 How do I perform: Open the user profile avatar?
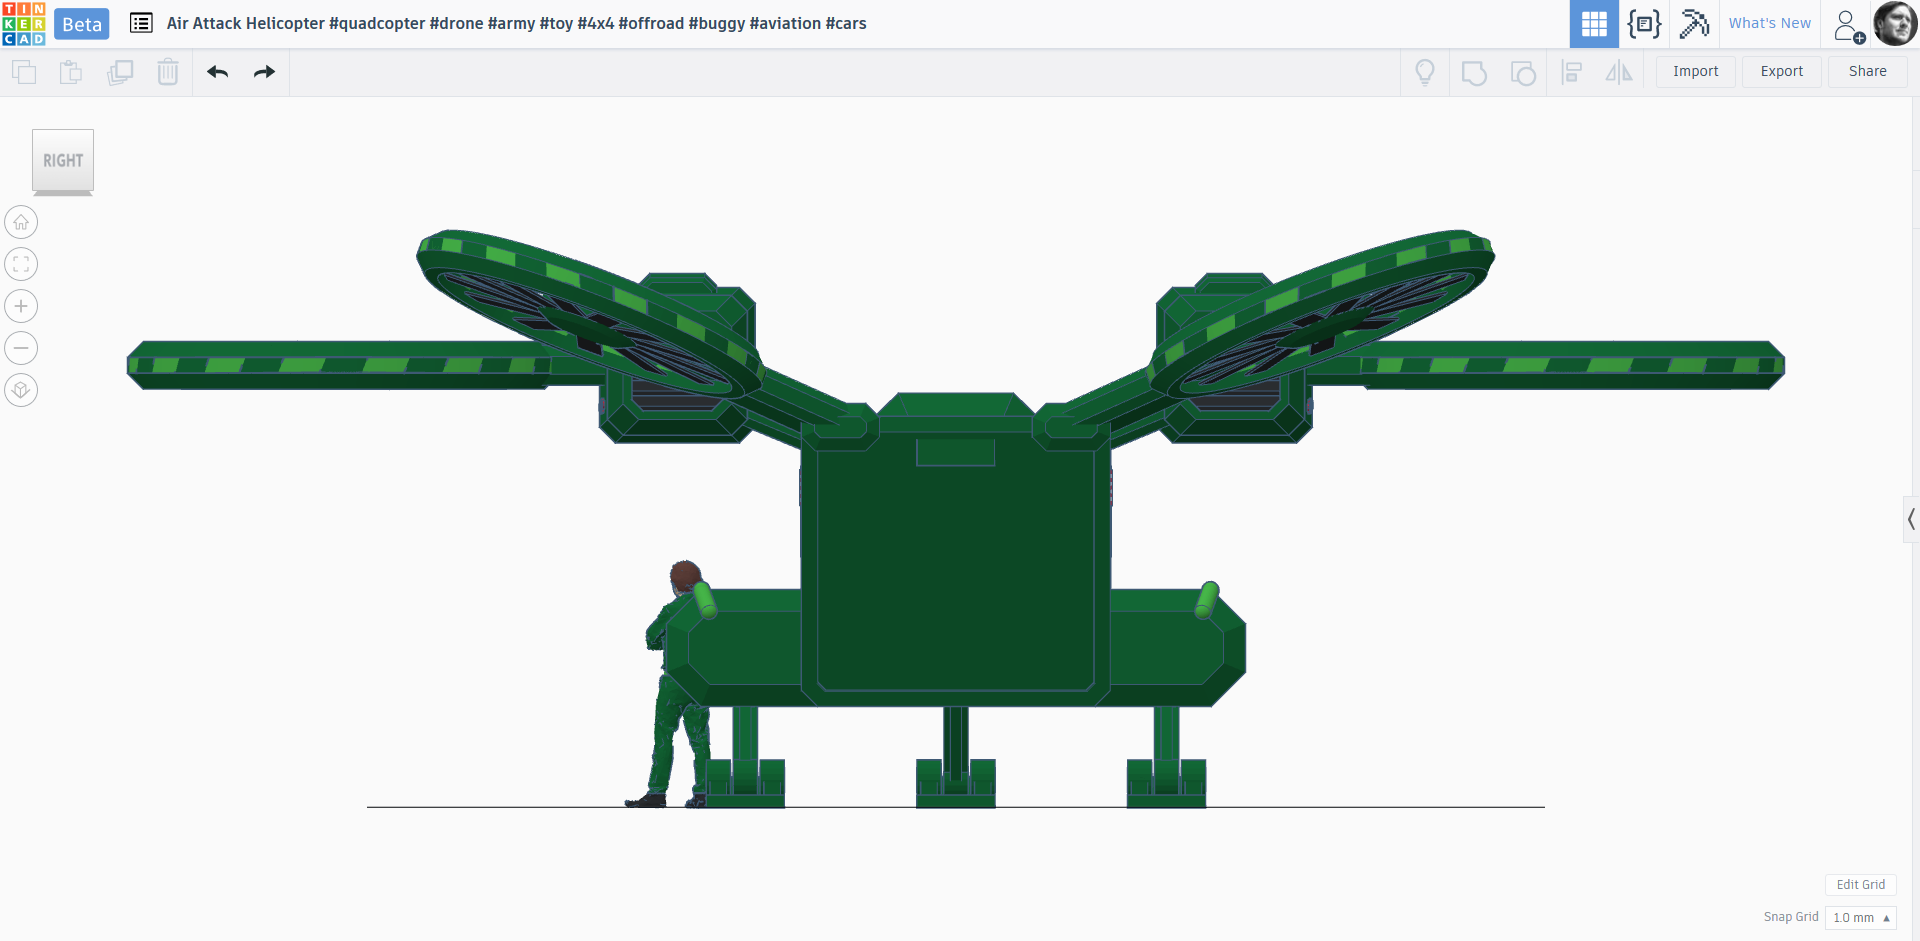pos(1895,24)
